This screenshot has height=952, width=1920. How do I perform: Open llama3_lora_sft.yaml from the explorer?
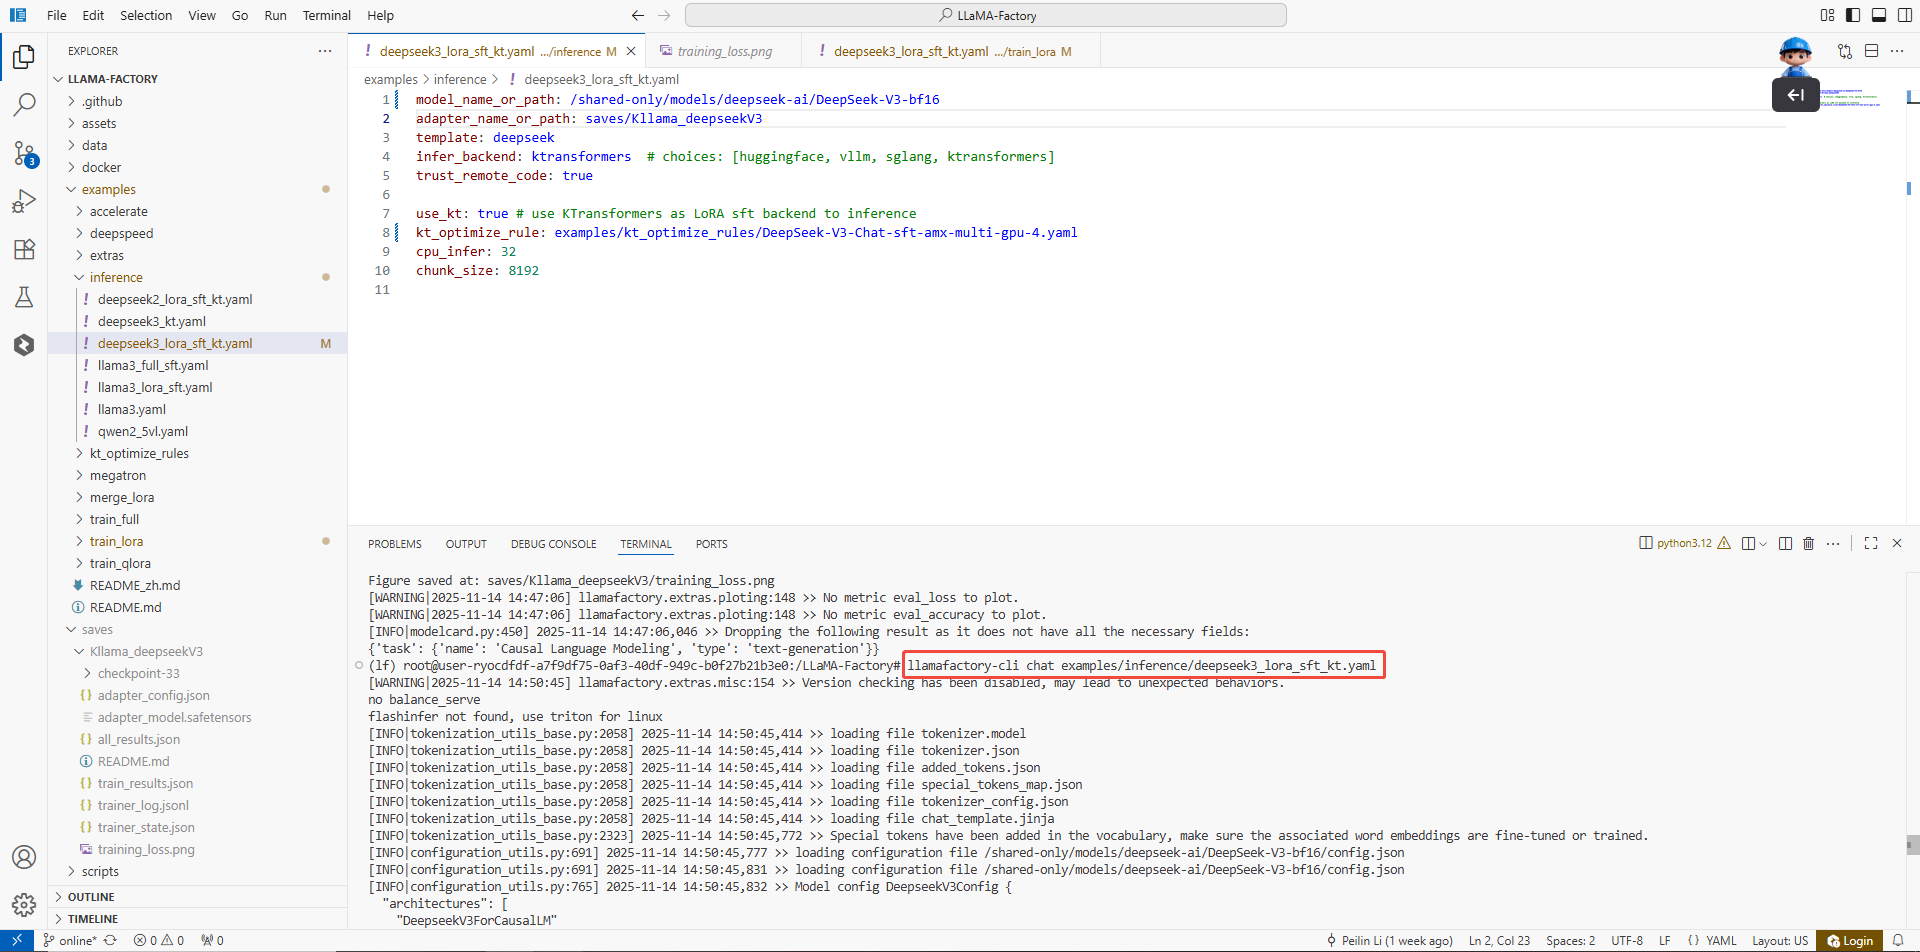point(155,387)
